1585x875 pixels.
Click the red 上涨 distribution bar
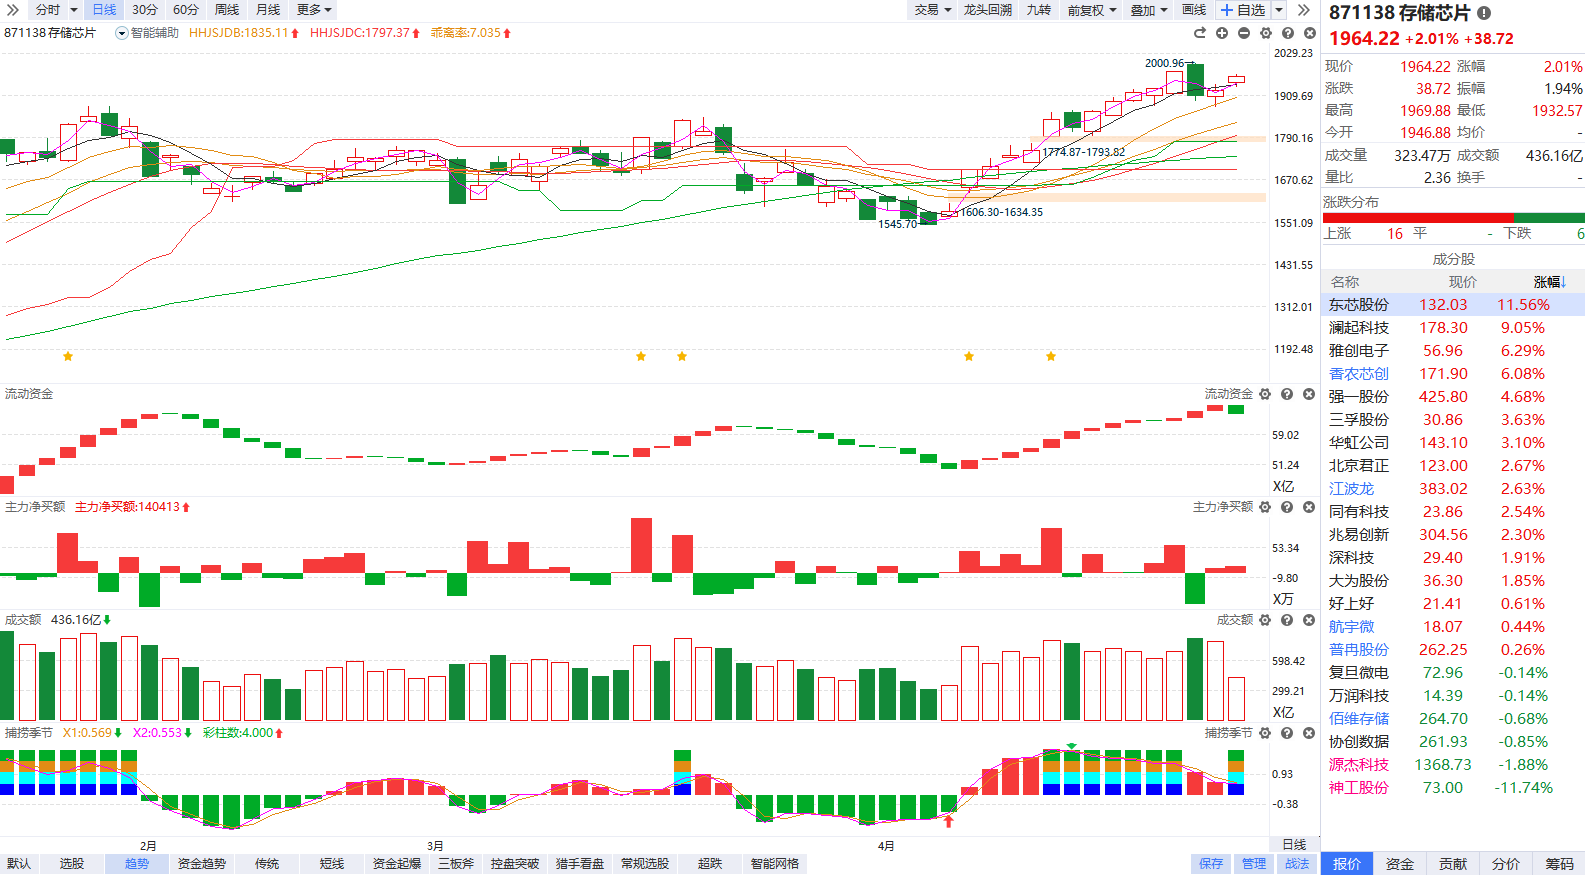[x=1417, y=218]
